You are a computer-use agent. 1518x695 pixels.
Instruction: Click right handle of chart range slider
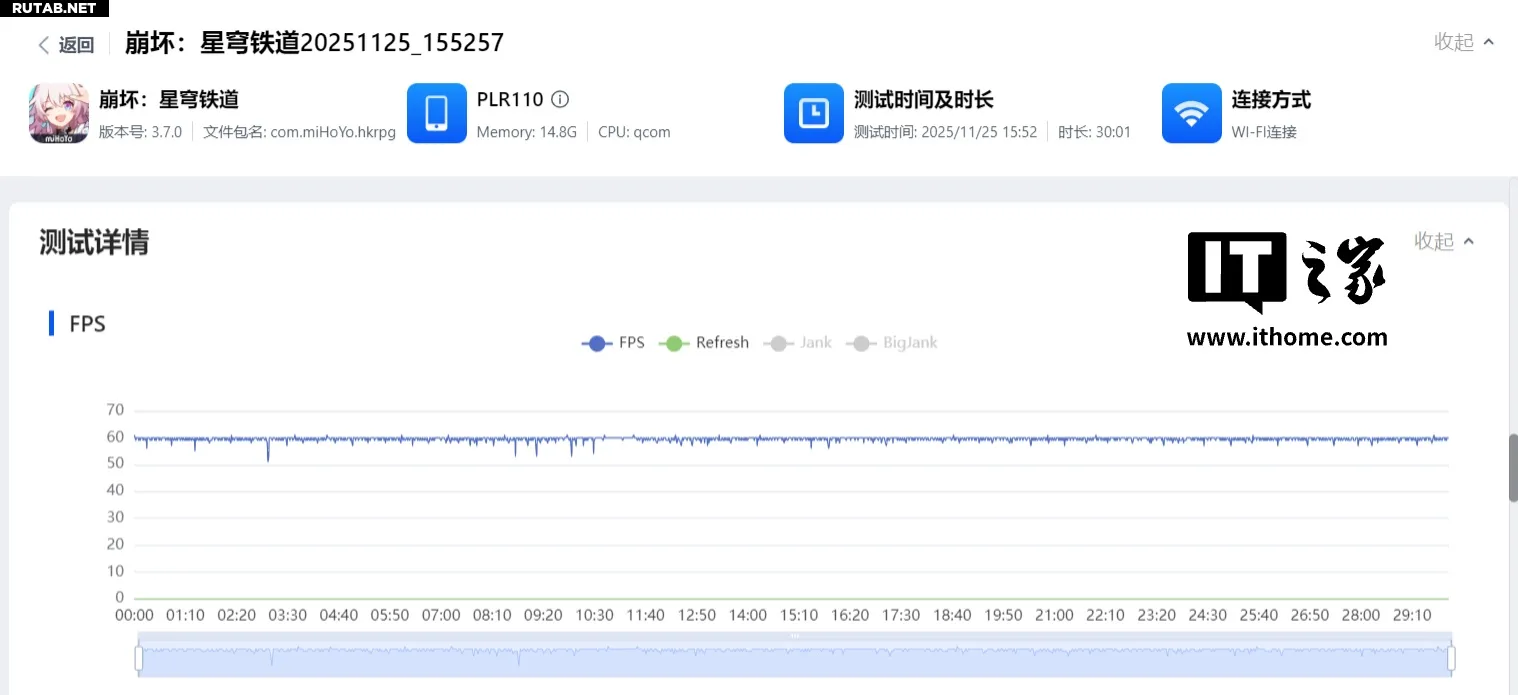[1451, 658]
